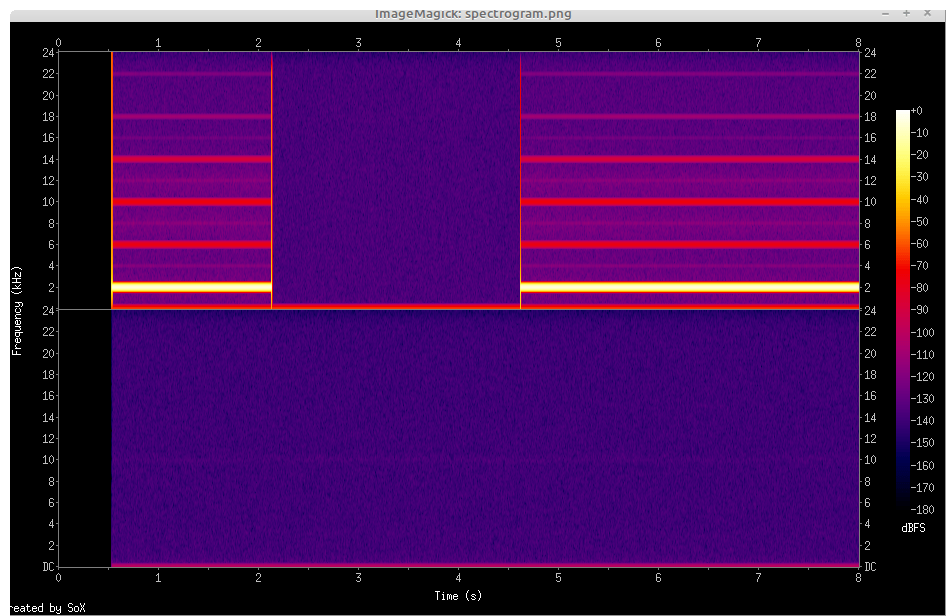
Task: Click the -70 value on the dBFS scale
Action: coord(920,266)
